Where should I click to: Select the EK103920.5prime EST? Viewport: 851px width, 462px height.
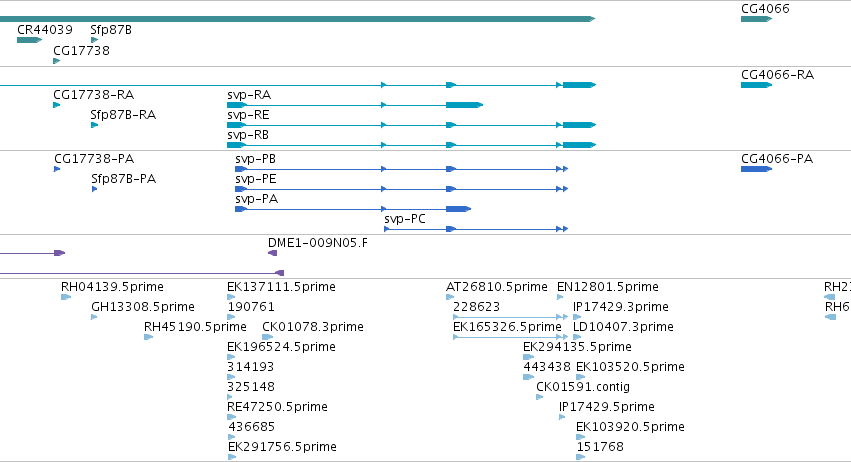580,438
